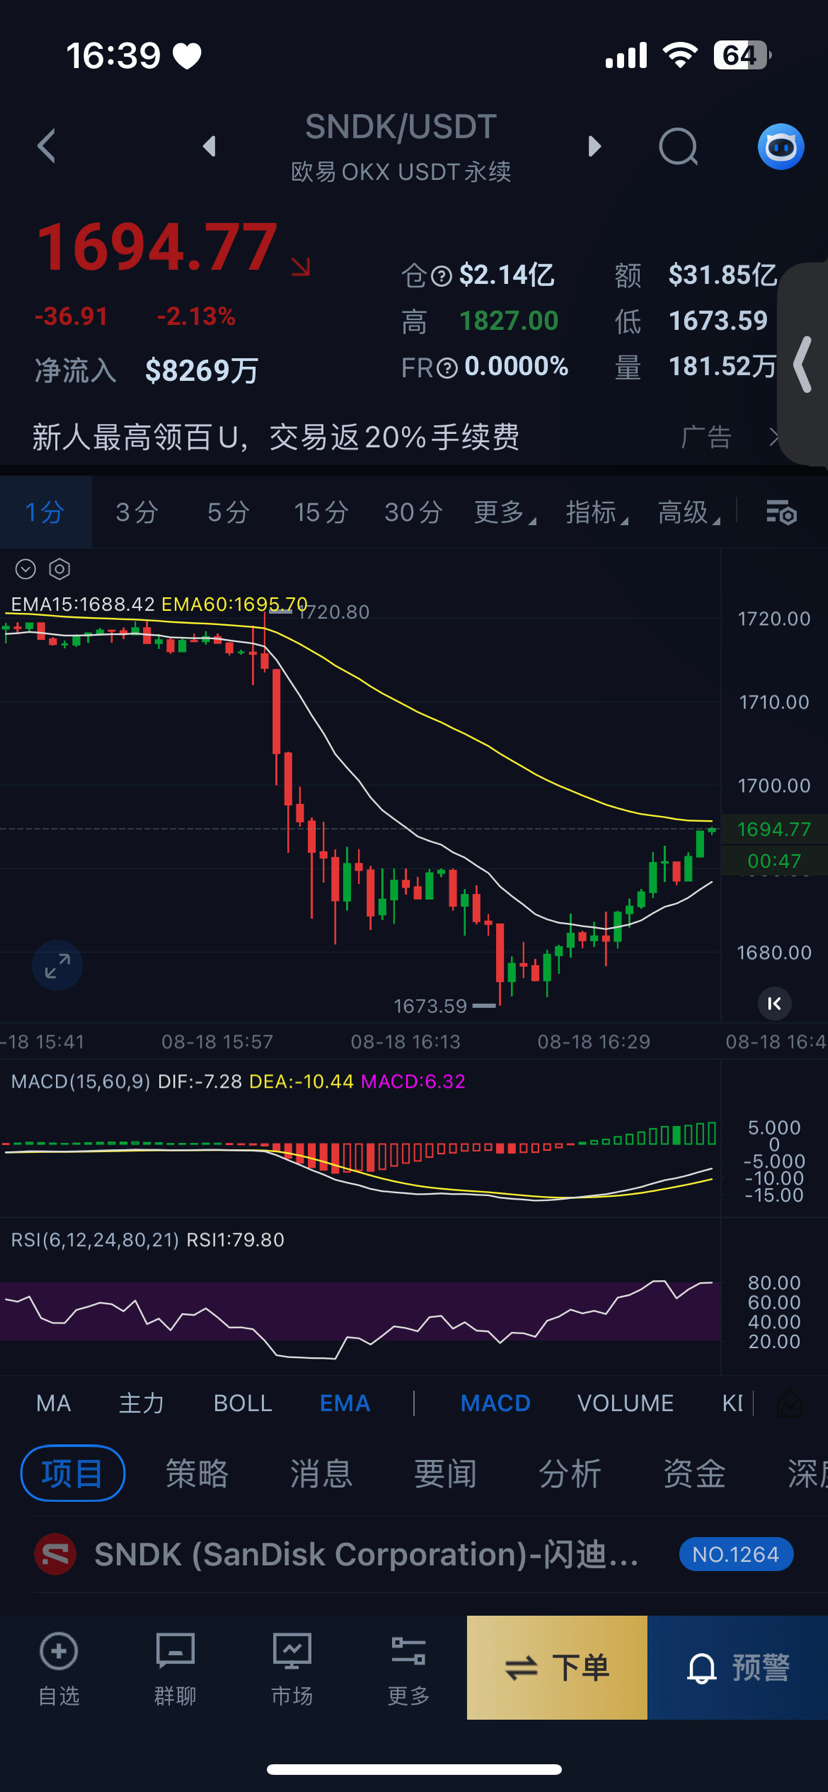
Task: Tap the SNDK/USDT pair title
Action: pyautogui.click(x=401, y=127)
